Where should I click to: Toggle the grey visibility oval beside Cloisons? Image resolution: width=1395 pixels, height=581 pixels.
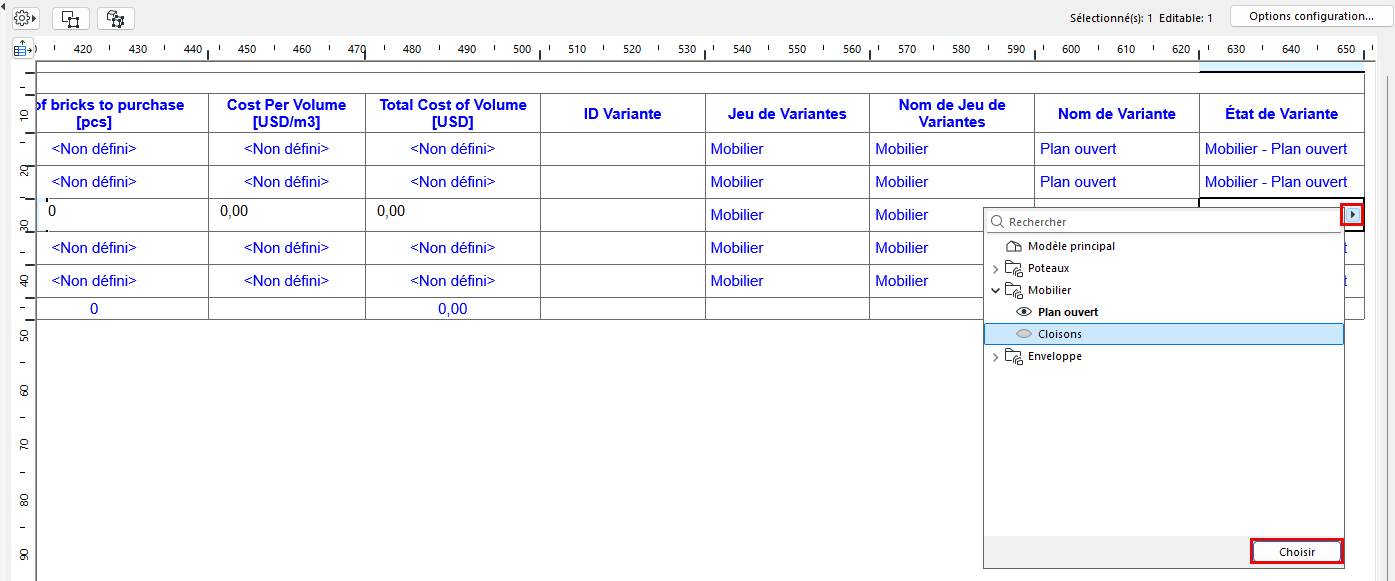coord(1023,334)
